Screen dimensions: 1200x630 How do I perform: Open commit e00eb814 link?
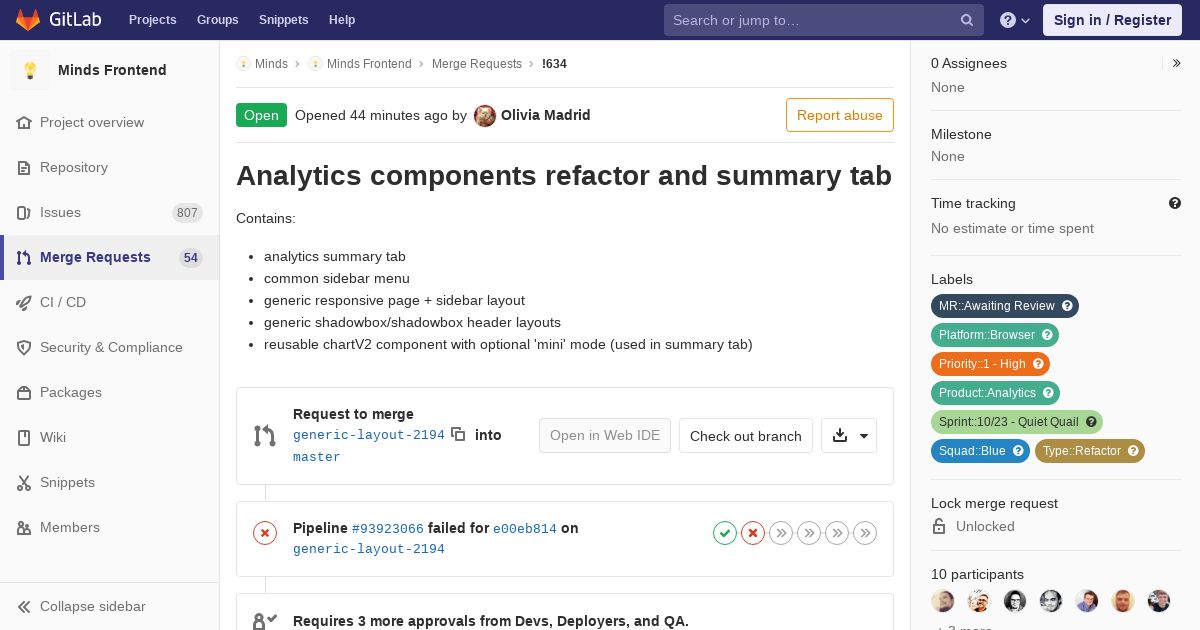click(x=525, y=528)
